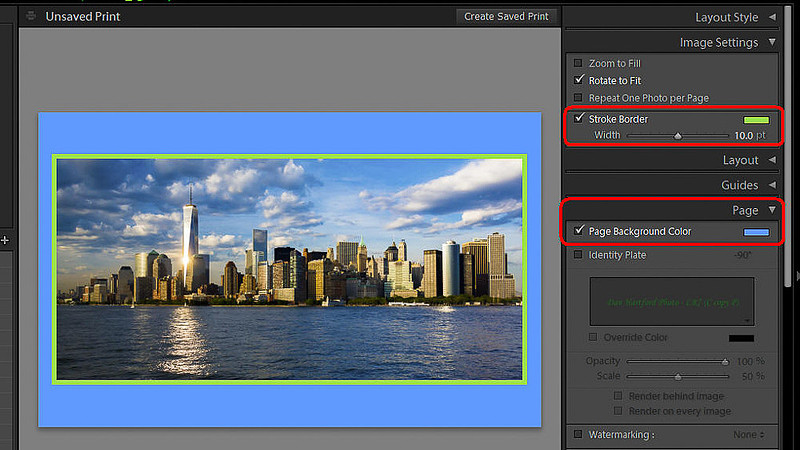
Task: Expand the Layout panel triangle
Action: click(x=772, y=160)
